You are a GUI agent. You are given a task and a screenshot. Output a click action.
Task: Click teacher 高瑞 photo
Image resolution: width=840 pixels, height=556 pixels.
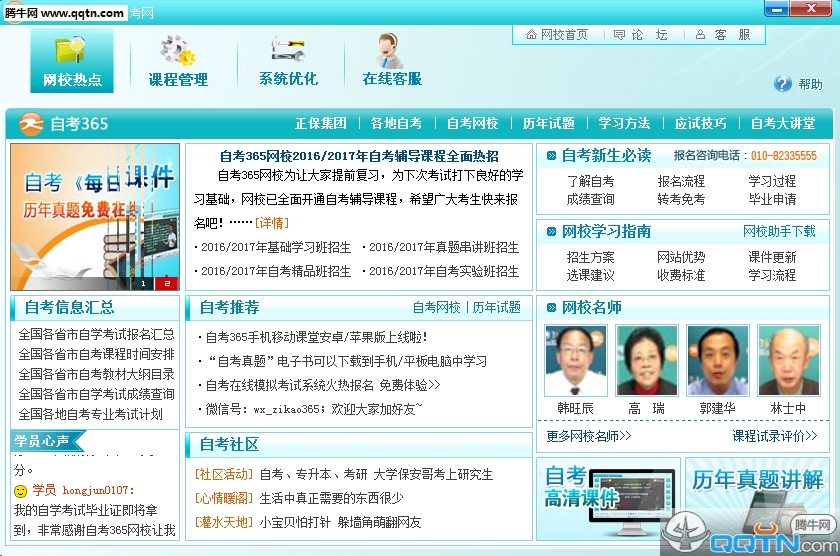click(x=647, y=360)
